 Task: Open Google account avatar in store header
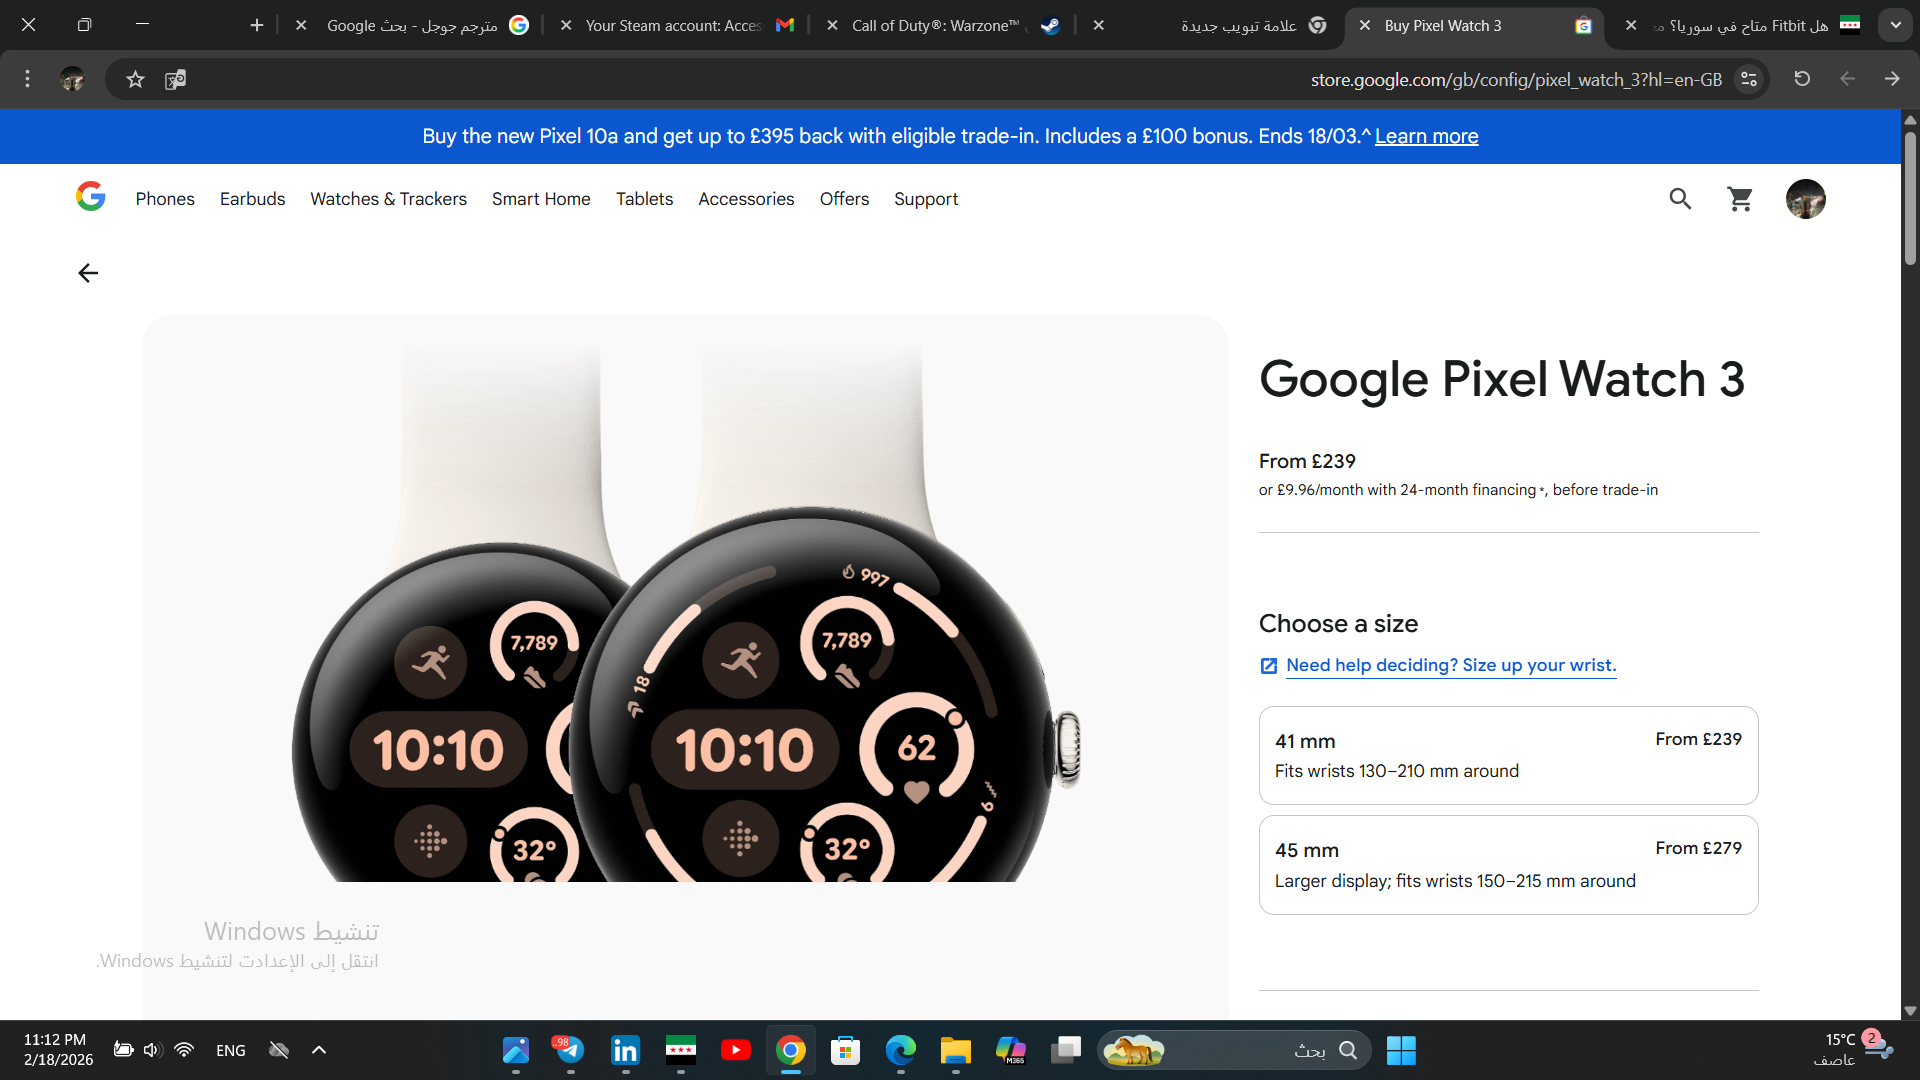click(x=1805, y=199)
